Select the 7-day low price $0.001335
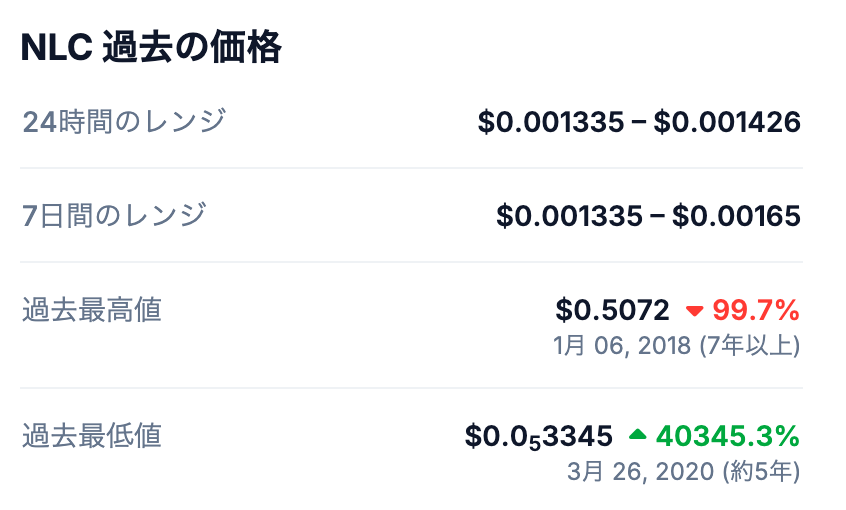 click(570, 216)
